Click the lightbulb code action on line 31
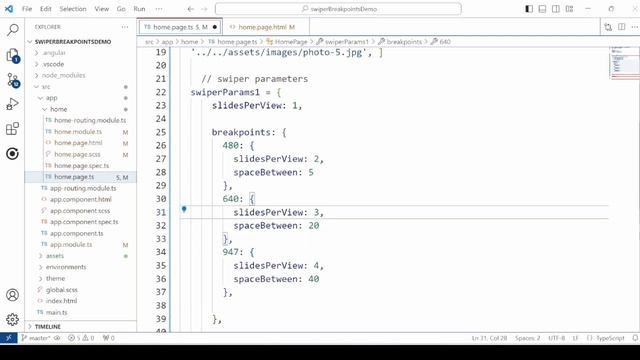 tap(184, 209)
